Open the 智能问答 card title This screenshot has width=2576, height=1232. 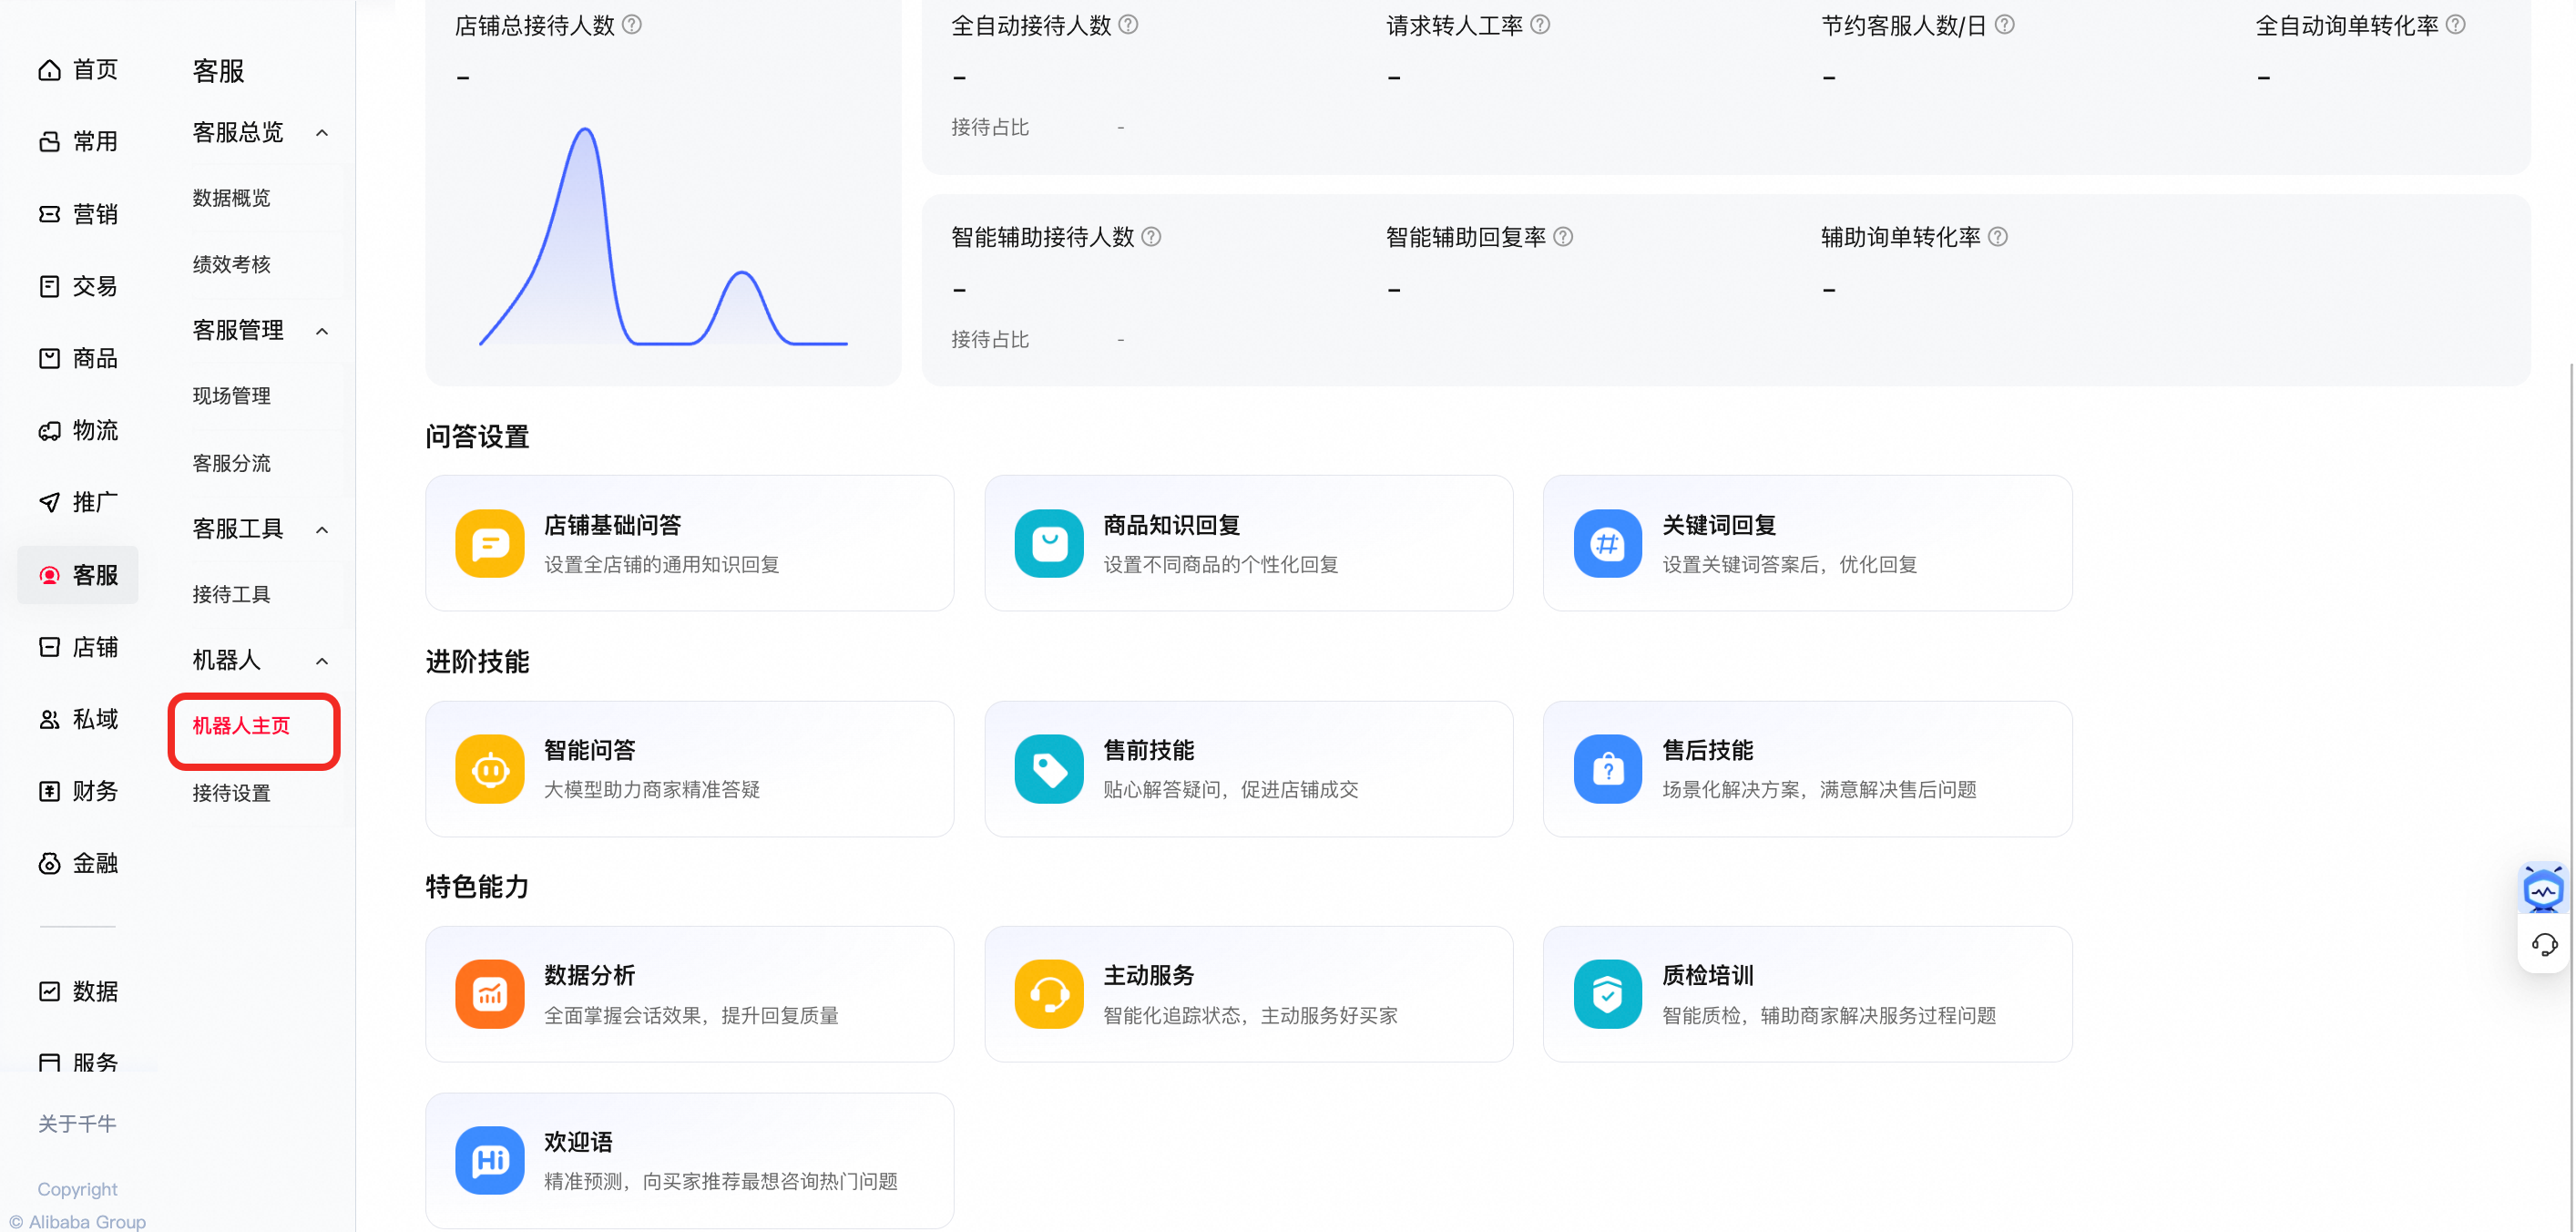point(589,750)
